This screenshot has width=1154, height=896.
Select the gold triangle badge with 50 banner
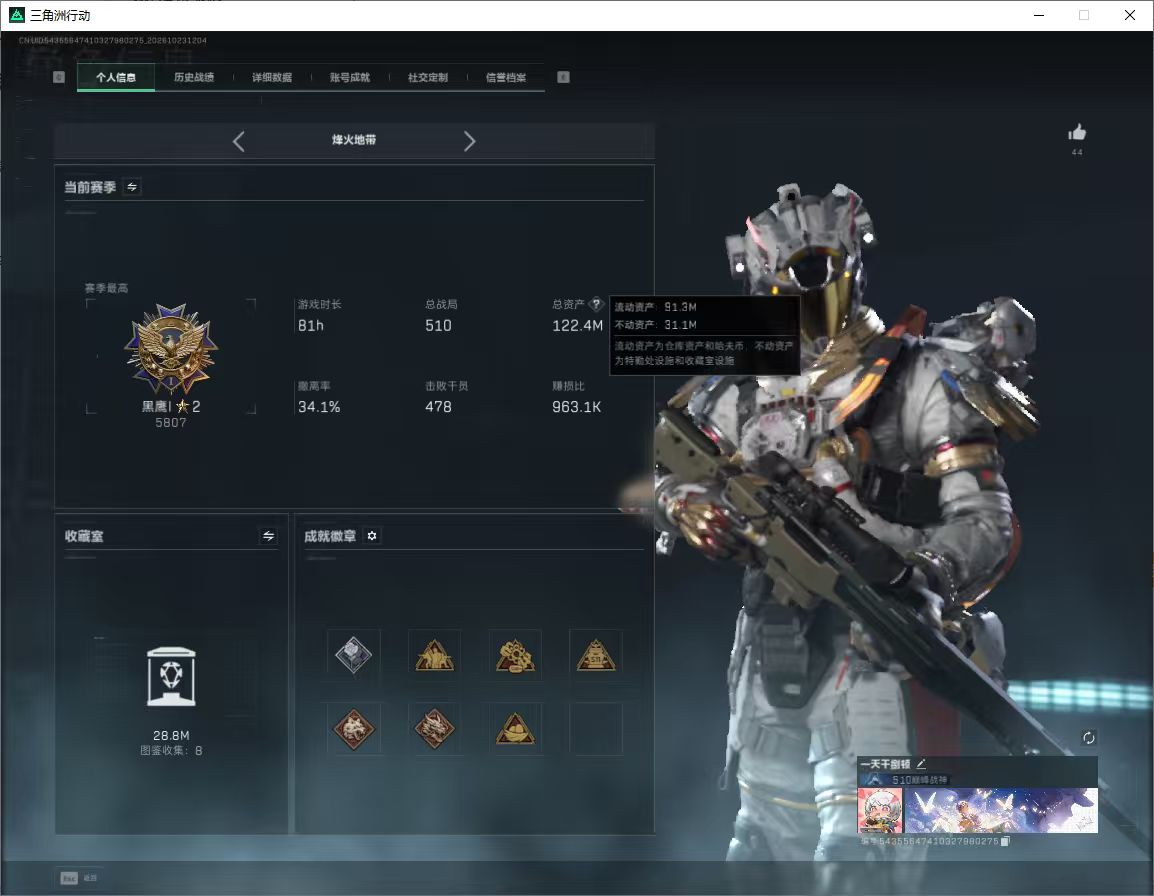pos(596,655)
